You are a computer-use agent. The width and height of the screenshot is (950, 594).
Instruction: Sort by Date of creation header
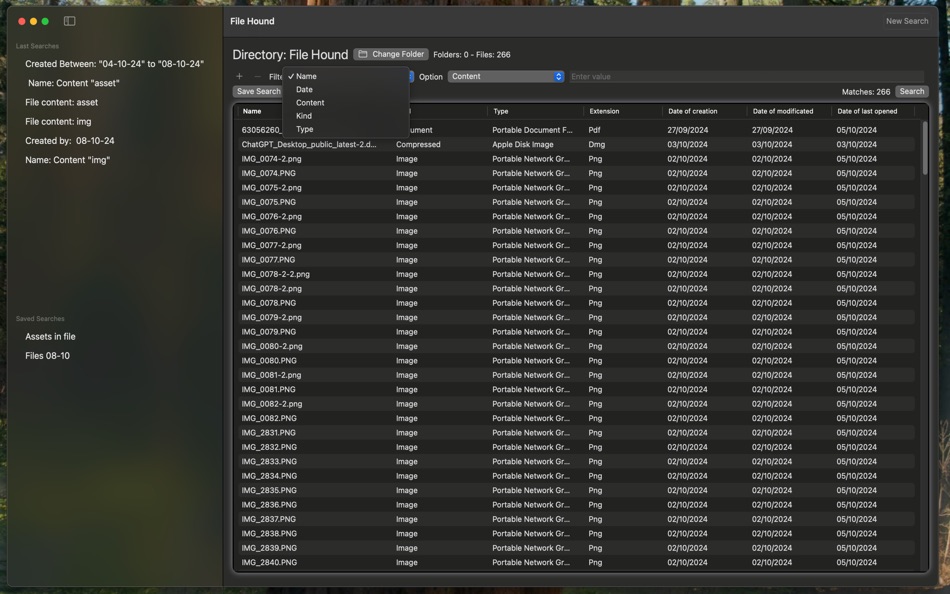693,112
